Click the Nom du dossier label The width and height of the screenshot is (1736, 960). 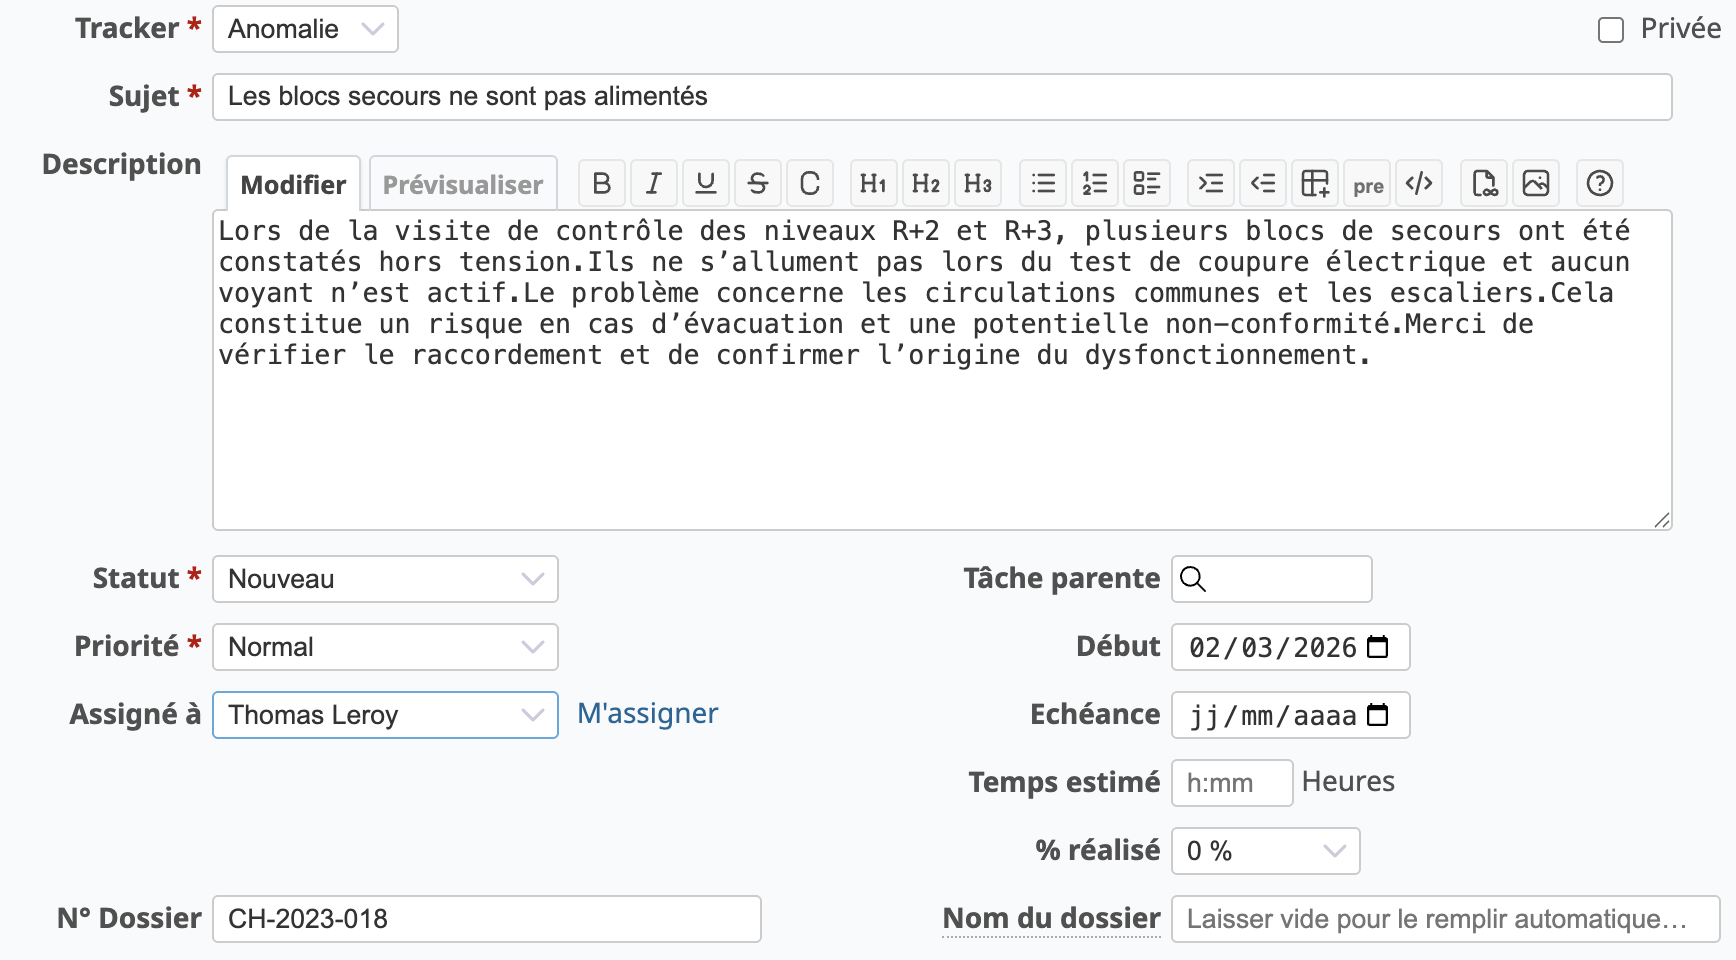[1051, 918]
